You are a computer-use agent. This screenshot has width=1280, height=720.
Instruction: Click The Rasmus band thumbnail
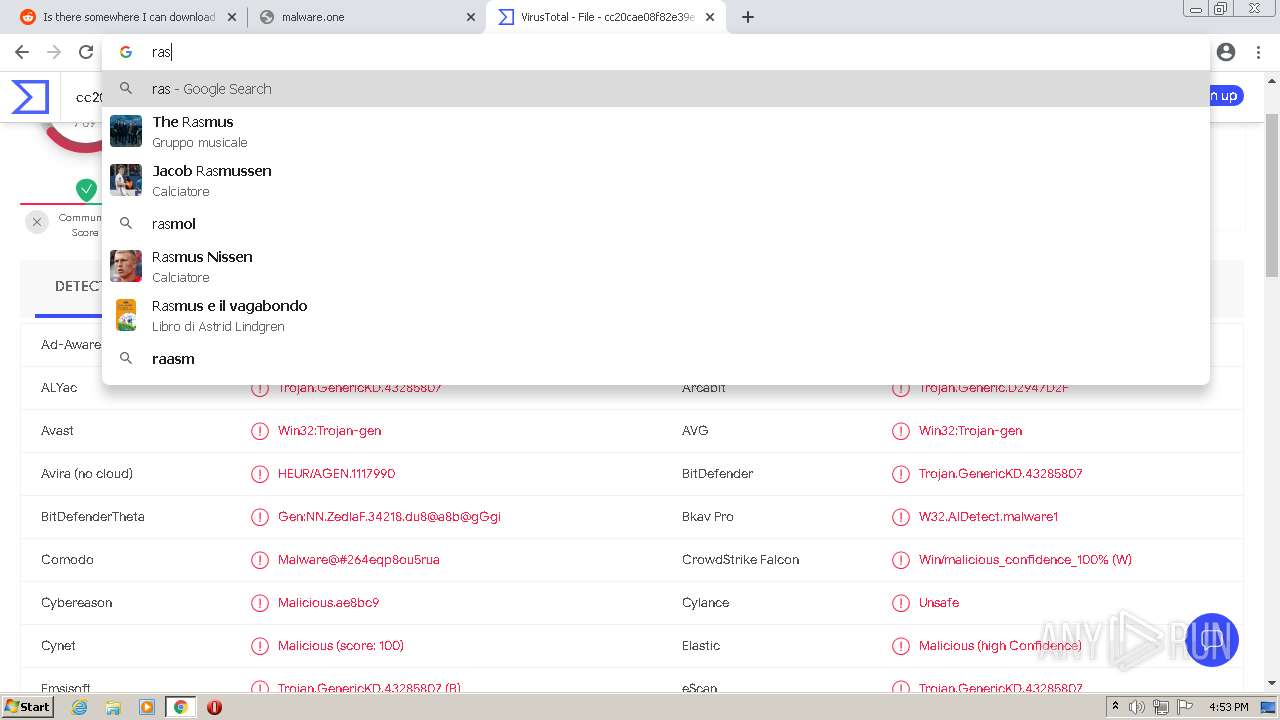click(x=126, y=131)
